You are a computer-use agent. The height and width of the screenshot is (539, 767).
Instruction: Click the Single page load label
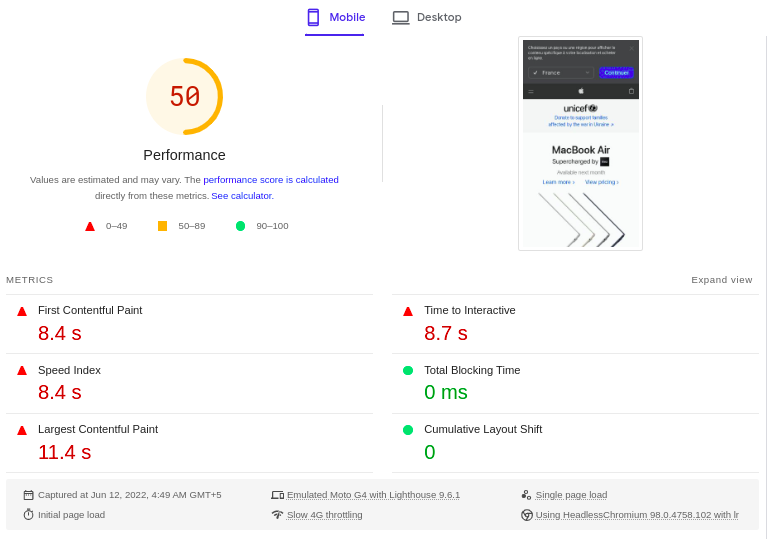pyautogui.click(x=571, y=495)
